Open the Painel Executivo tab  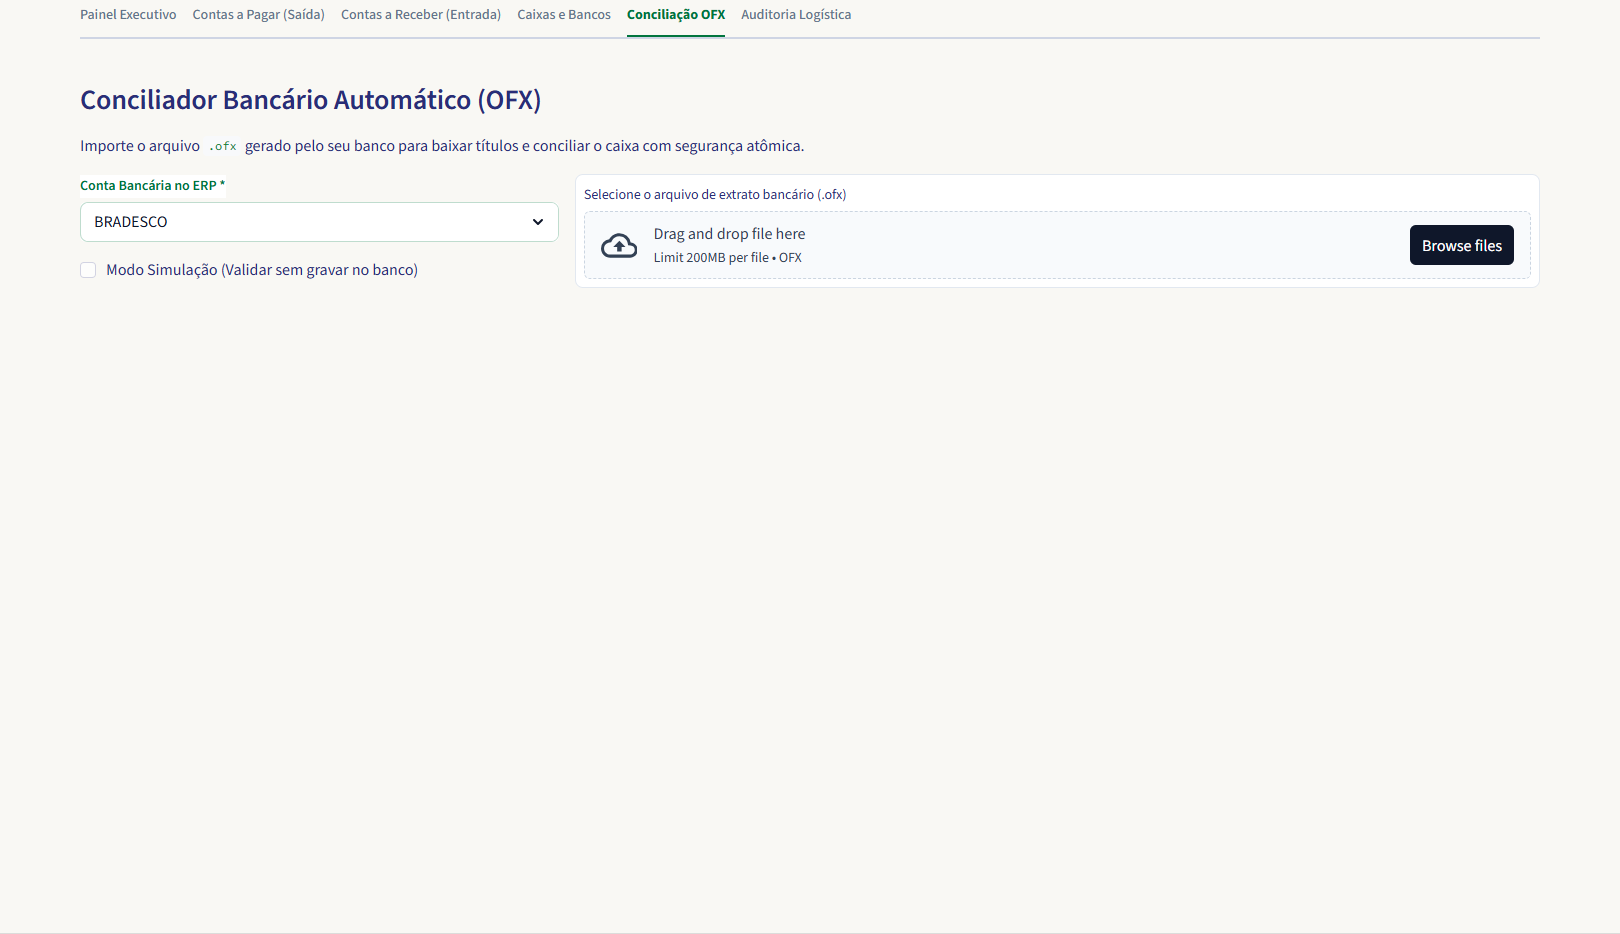(x=128, y=15)
